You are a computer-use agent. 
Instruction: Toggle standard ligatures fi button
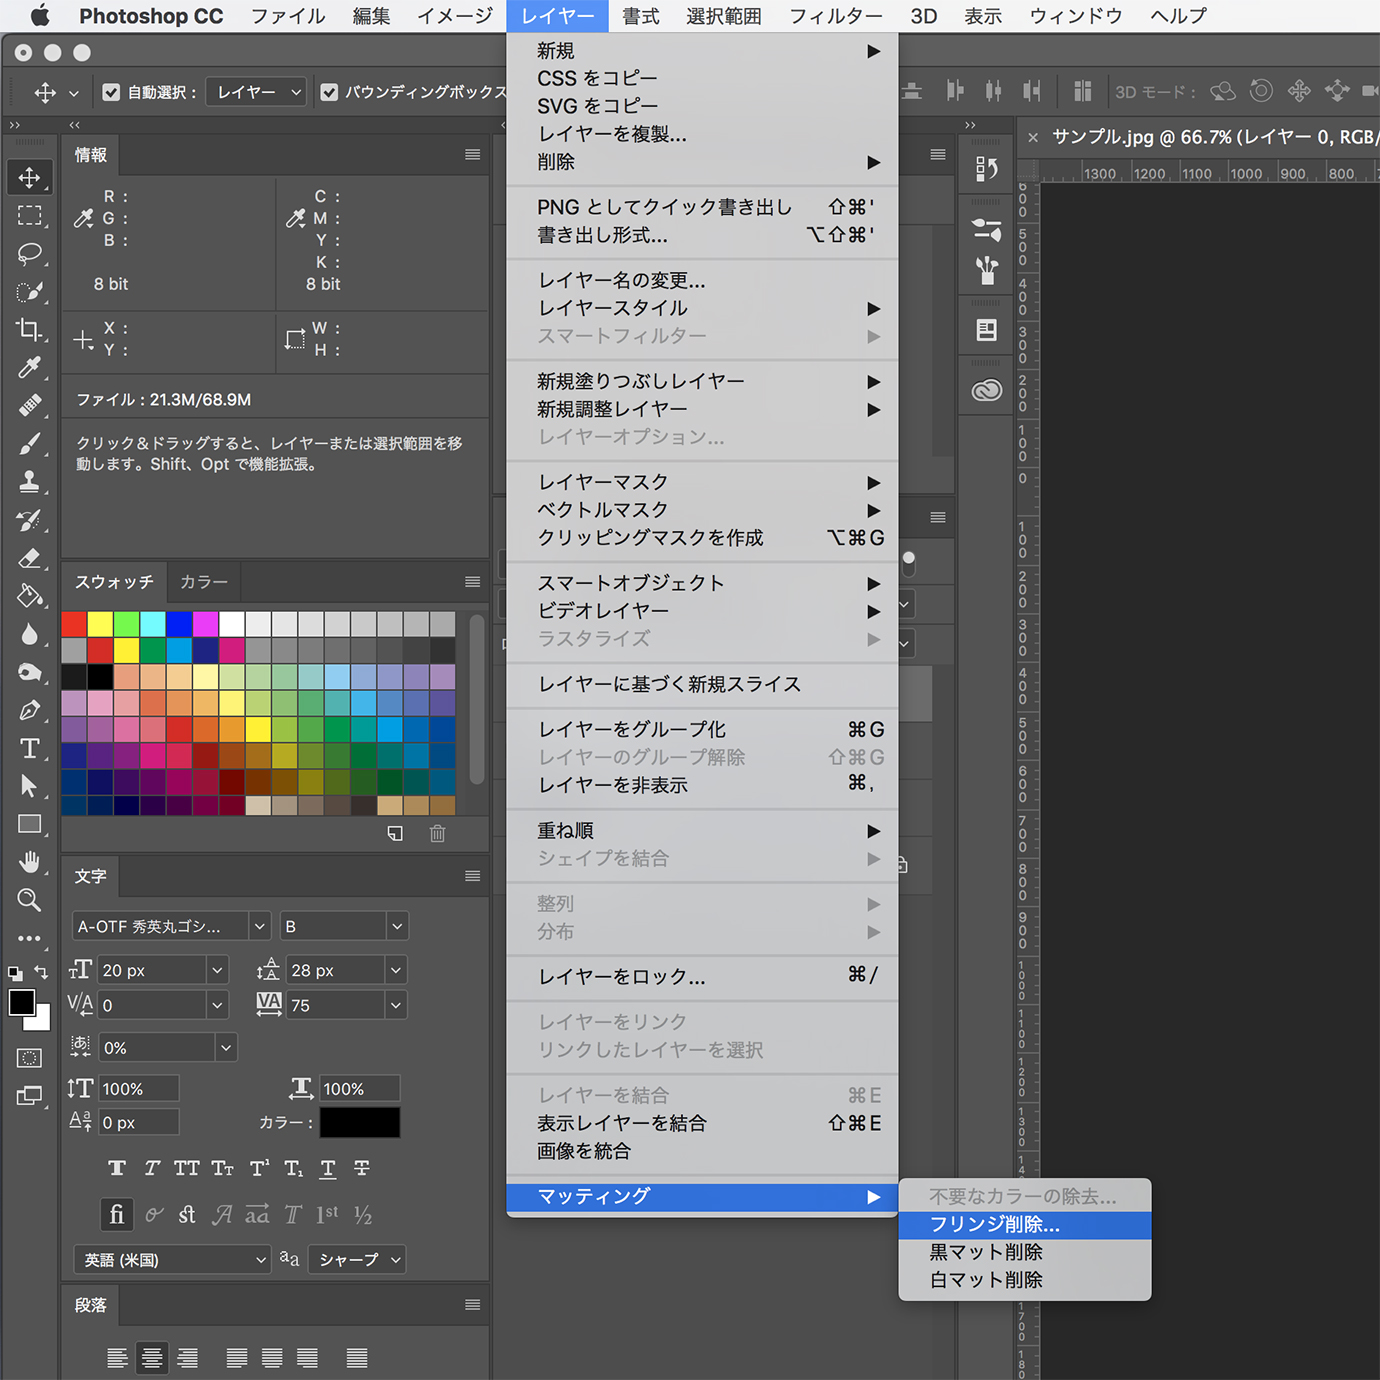click(117, 1214)
